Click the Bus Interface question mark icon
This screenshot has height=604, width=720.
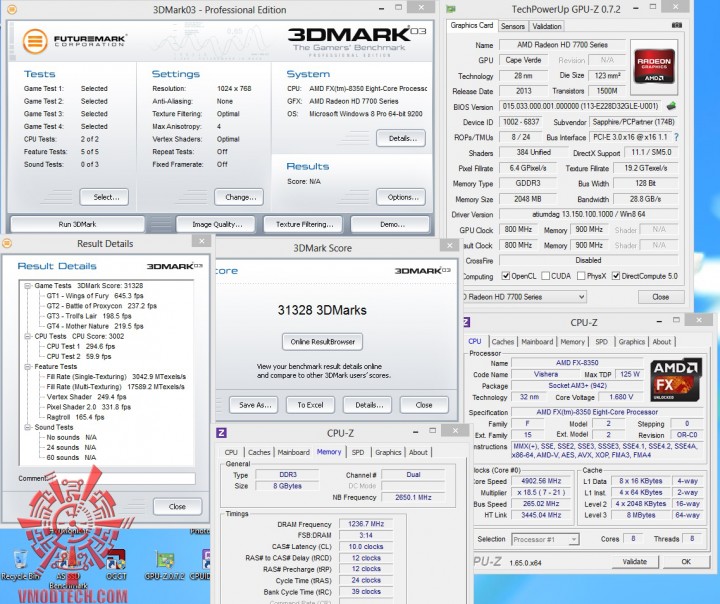pyautogui.click(x=676, y=137)
